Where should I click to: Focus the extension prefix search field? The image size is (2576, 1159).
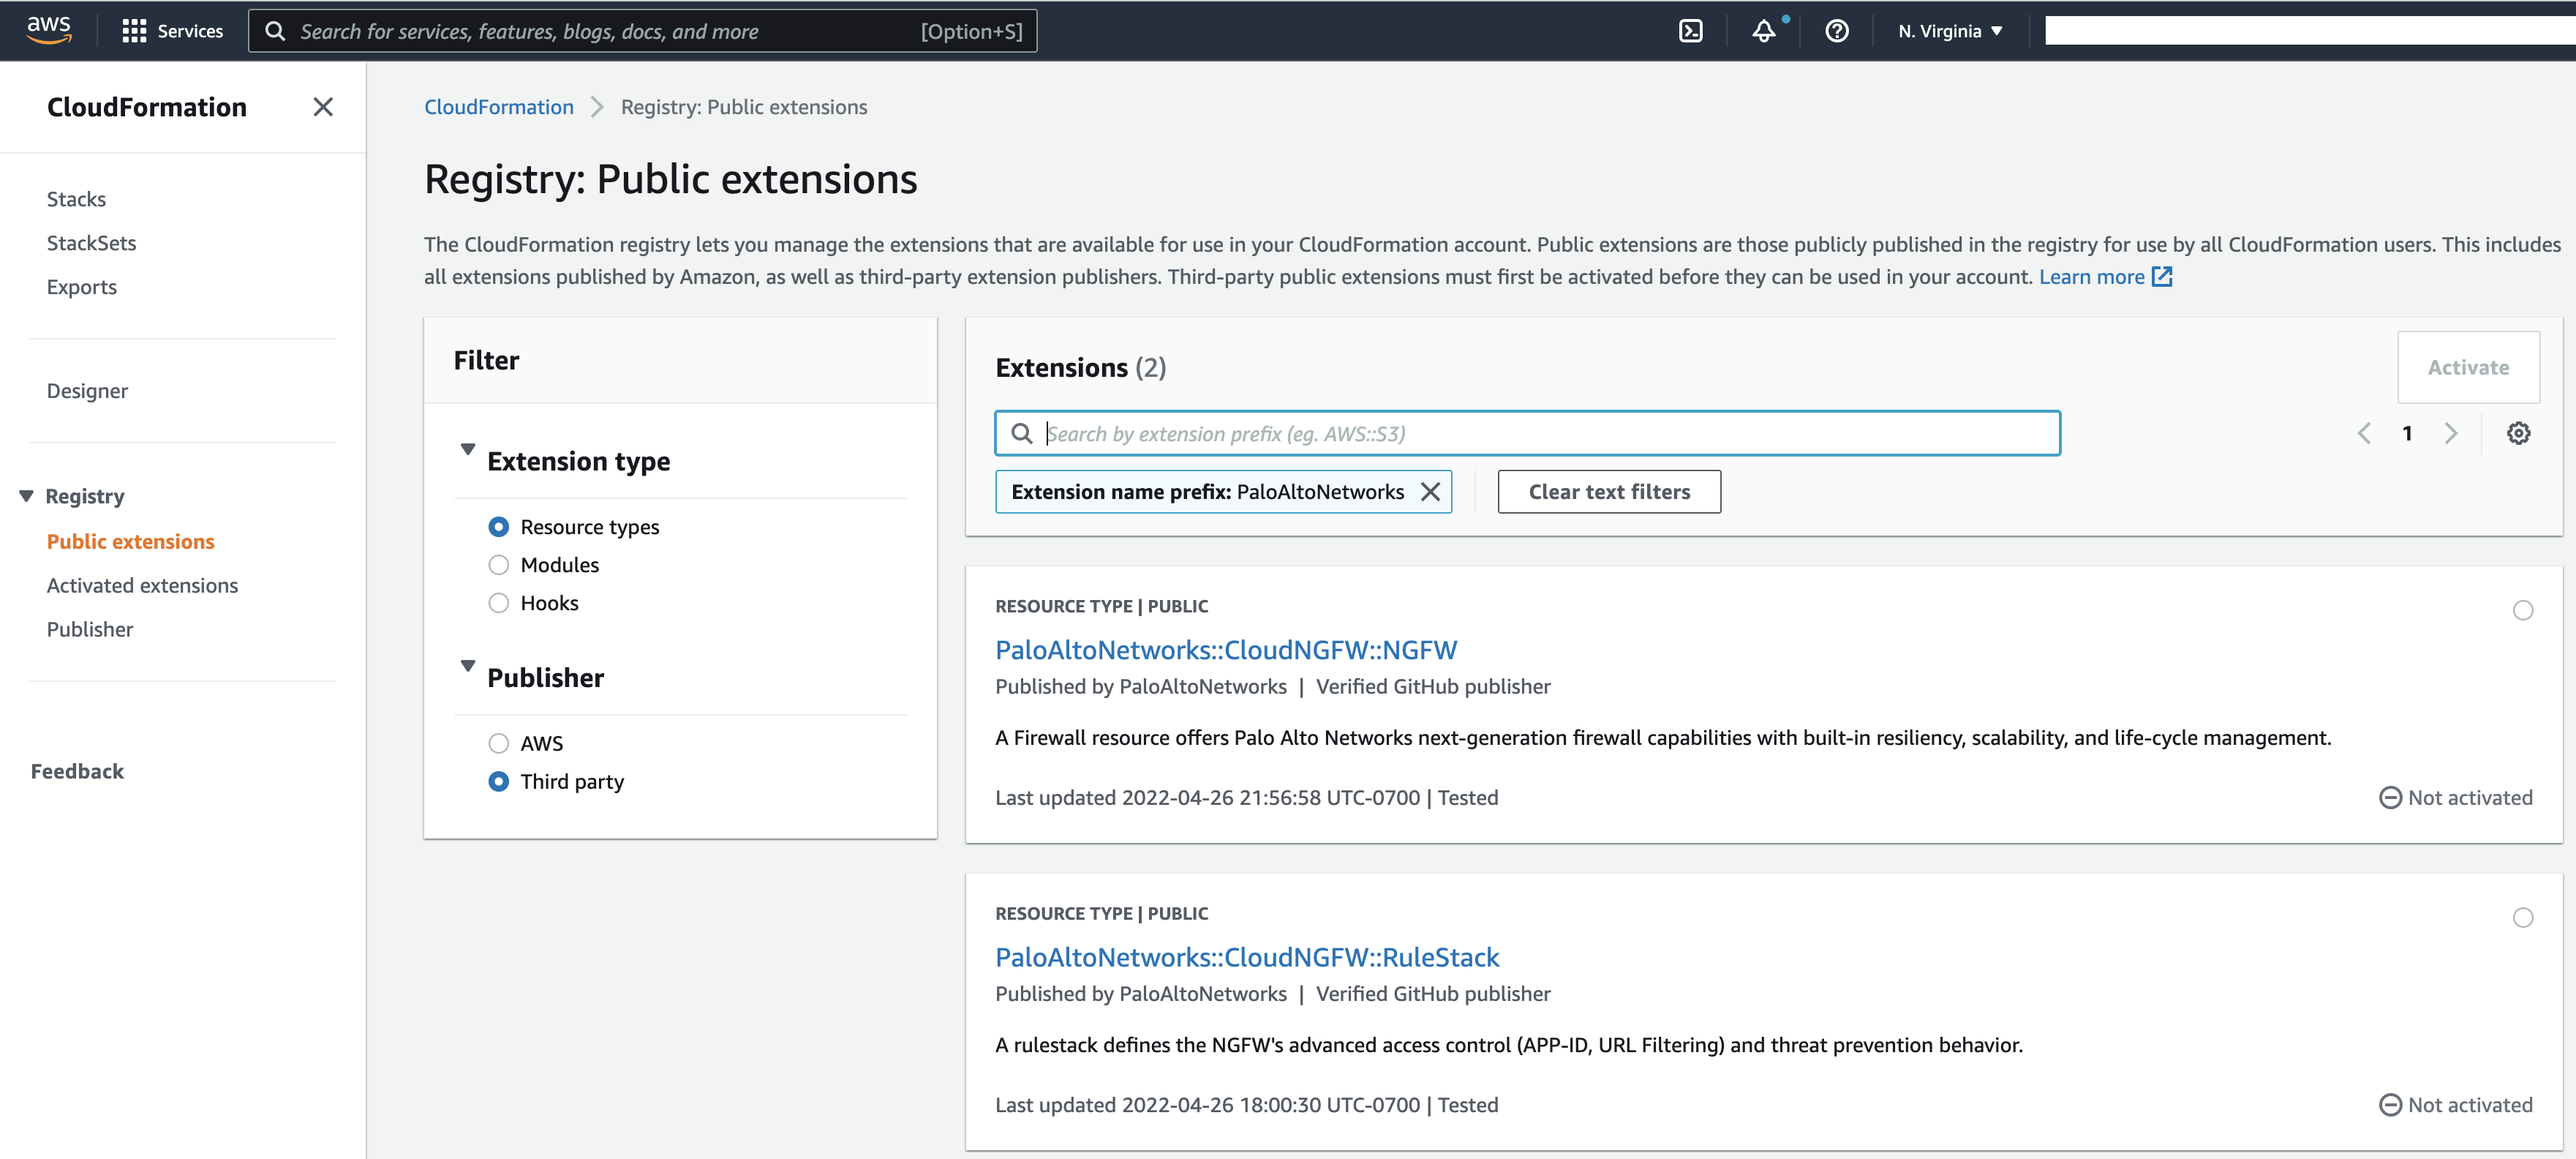pyautogui.click(x=1540, y=433)
